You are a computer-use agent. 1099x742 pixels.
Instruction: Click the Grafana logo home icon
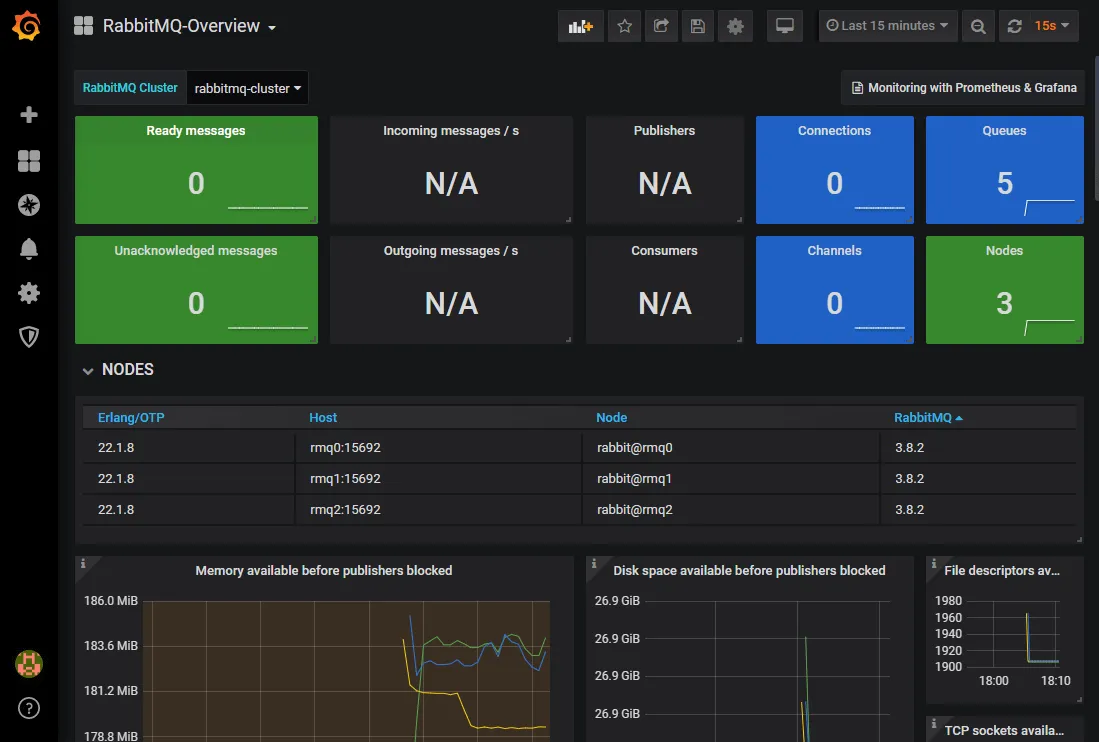(x=28, y=26)
